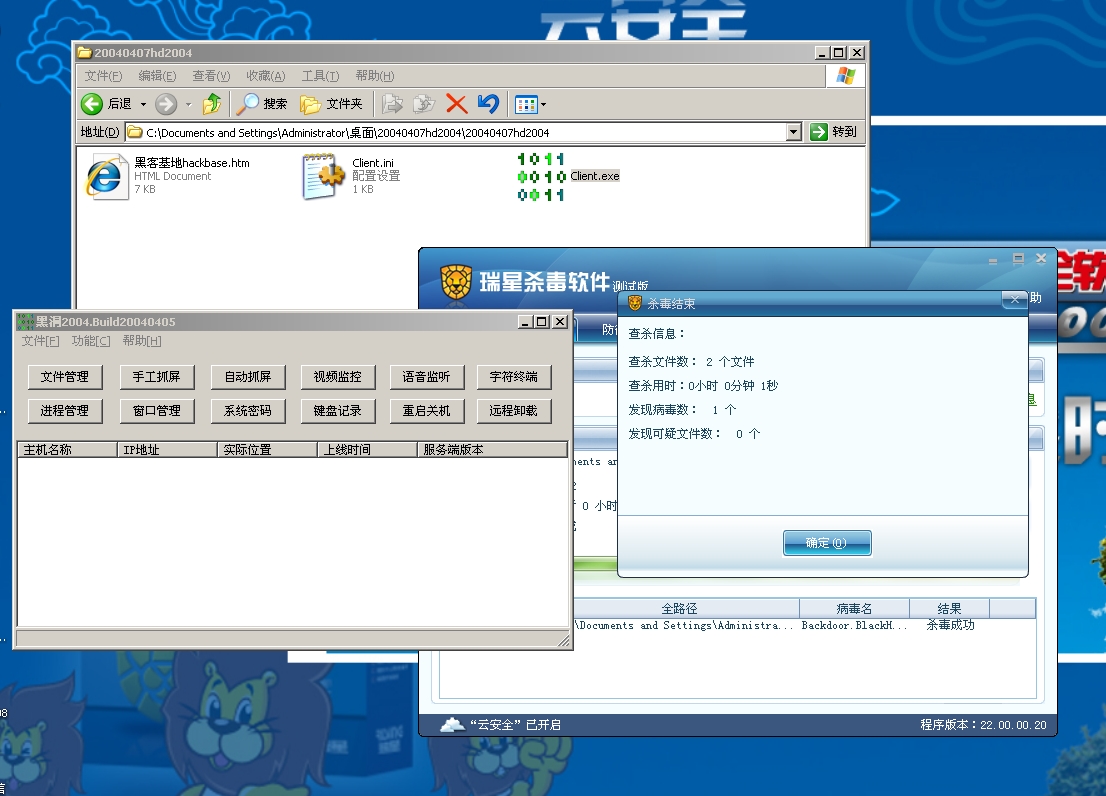Open the Explorer Search (搜索) tool
Screen dimensions: 1106x796
pyautogui.click(x=262, y=104)
